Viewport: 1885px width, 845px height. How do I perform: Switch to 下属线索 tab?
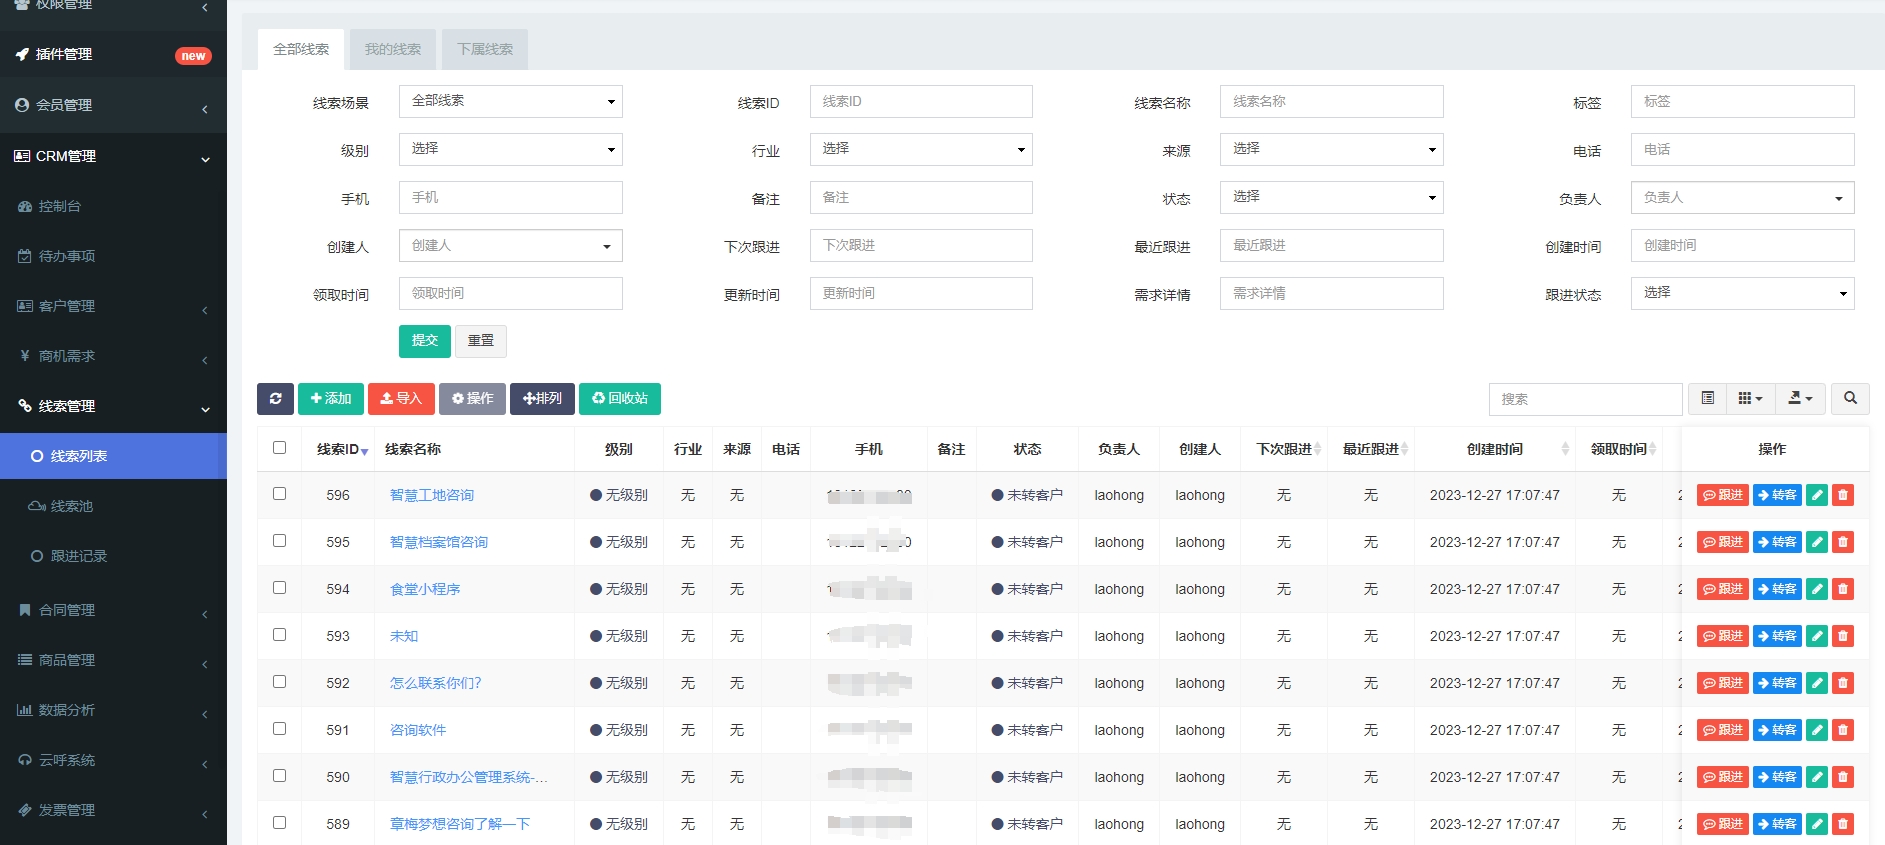click(485, 49)
